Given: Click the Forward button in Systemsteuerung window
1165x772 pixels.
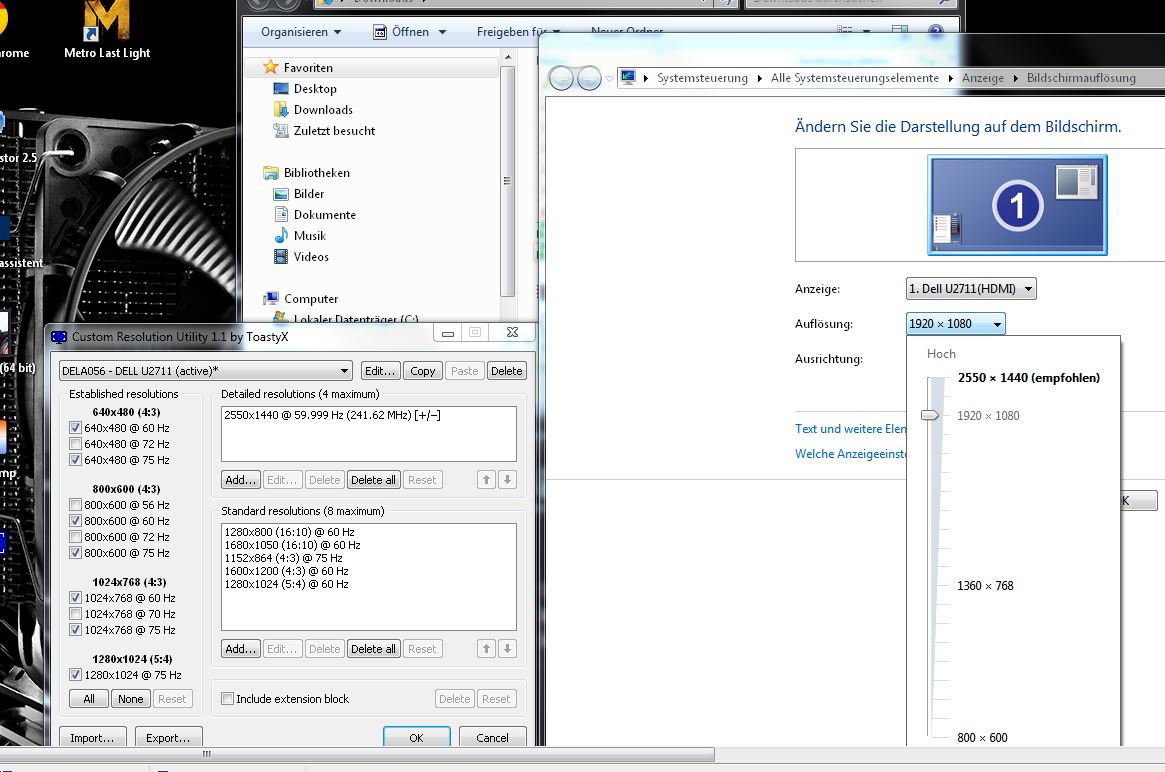Looking at the screenshot, I should [589, 77].
